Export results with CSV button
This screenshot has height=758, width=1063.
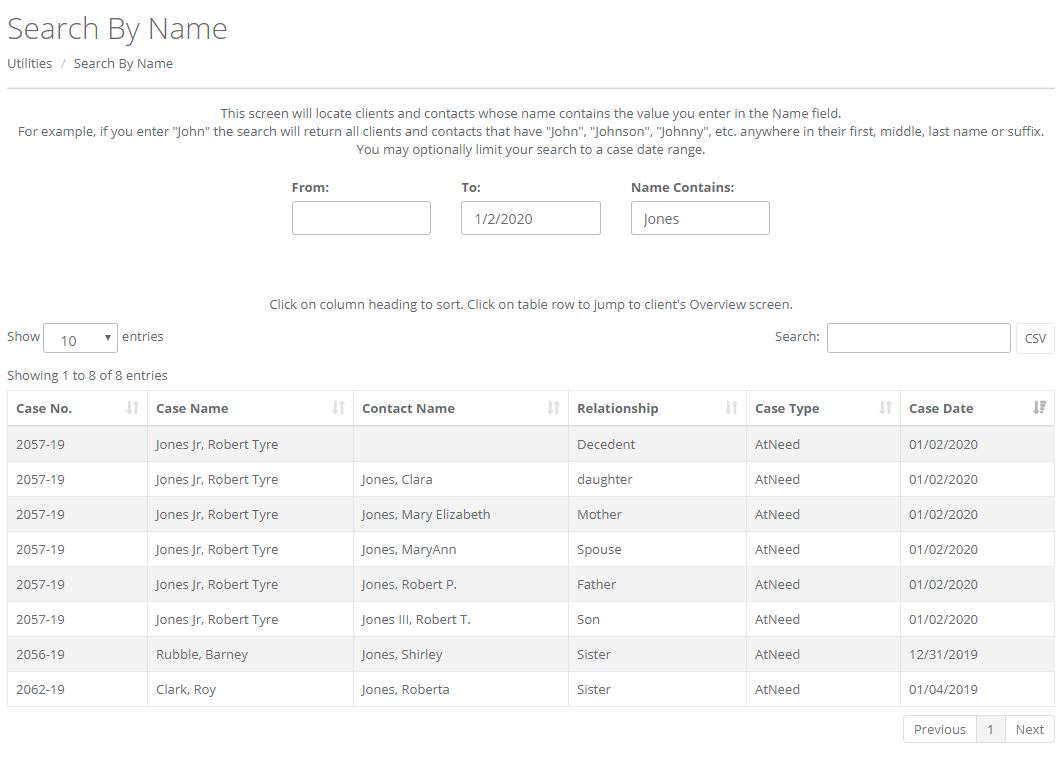pos(1035,338)
